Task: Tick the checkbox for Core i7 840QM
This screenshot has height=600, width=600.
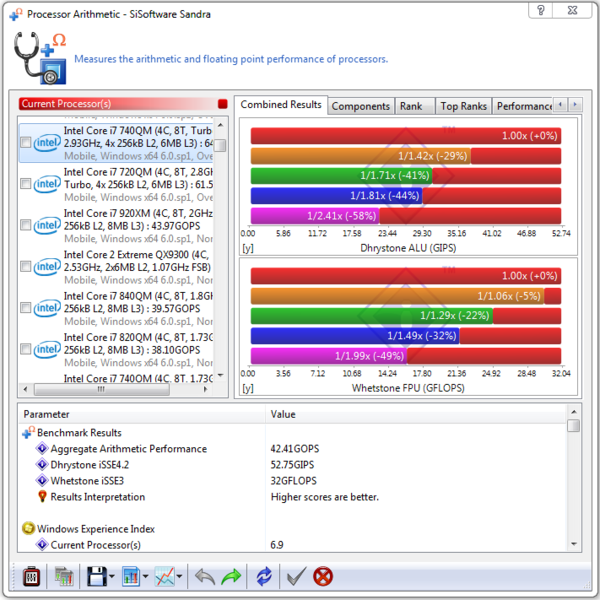Action: [x=26, y=308]
